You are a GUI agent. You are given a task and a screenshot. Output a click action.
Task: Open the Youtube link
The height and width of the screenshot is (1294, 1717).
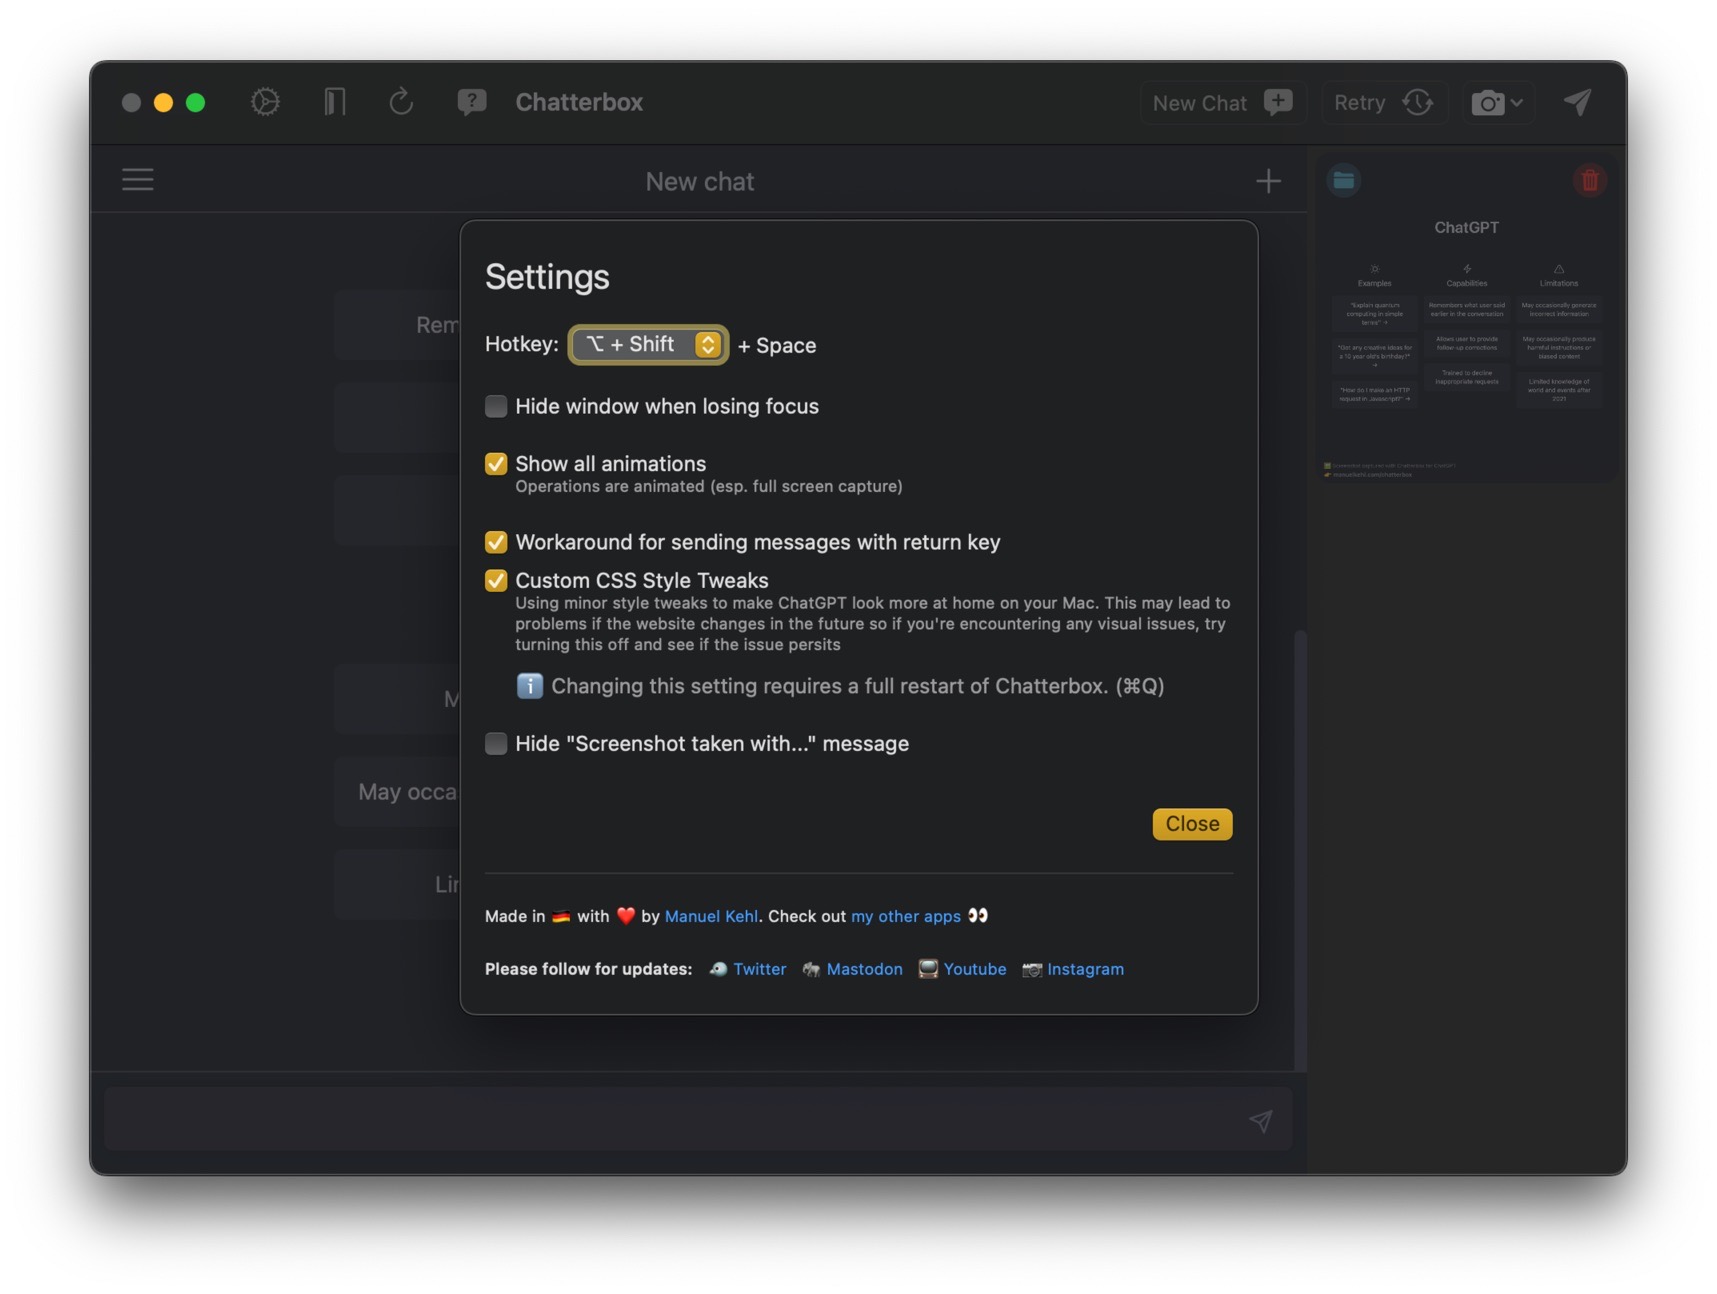(x=975, y=969)
